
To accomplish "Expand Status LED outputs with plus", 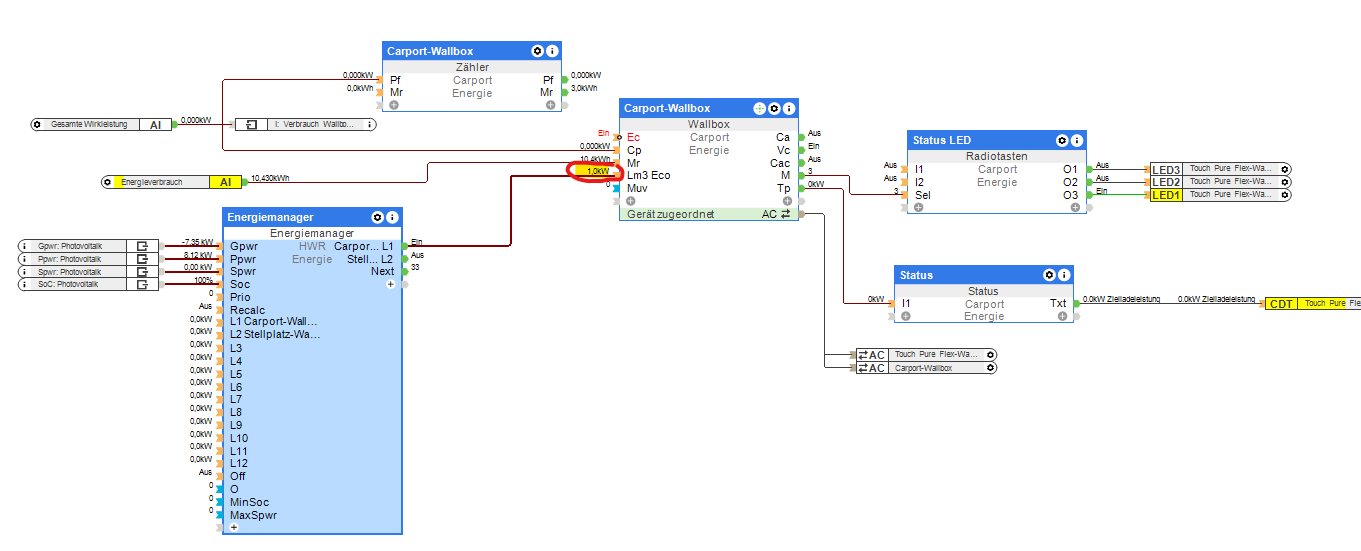I will coord(1075,207).
